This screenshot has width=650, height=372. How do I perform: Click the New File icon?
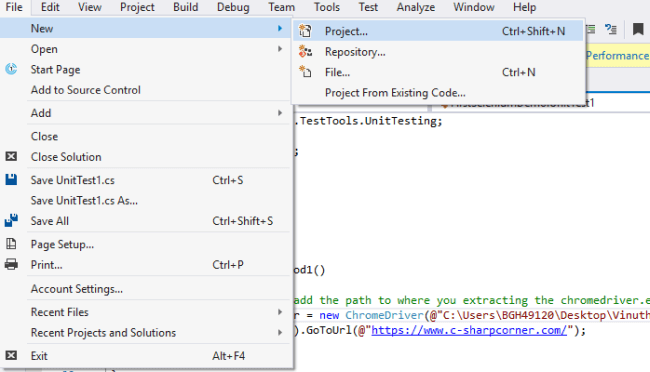305,72
